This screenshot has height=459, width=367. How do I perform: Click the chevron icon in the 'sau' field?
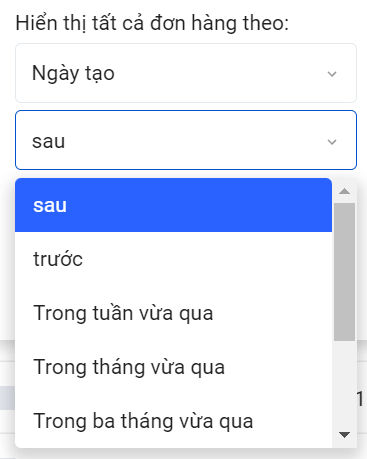(332, 142)
